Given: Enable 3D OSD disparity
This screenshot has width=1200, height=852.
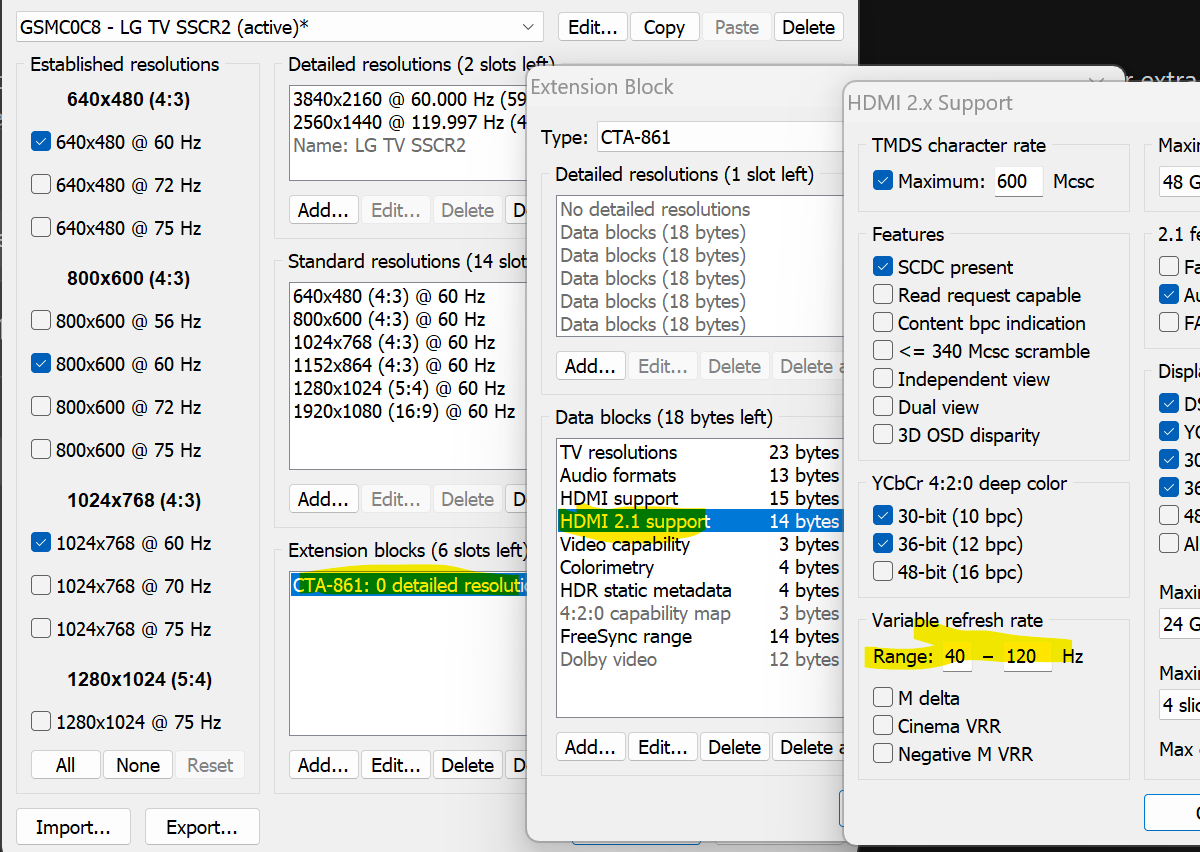Looking at the screenshot, I should (x=883, y=435).
